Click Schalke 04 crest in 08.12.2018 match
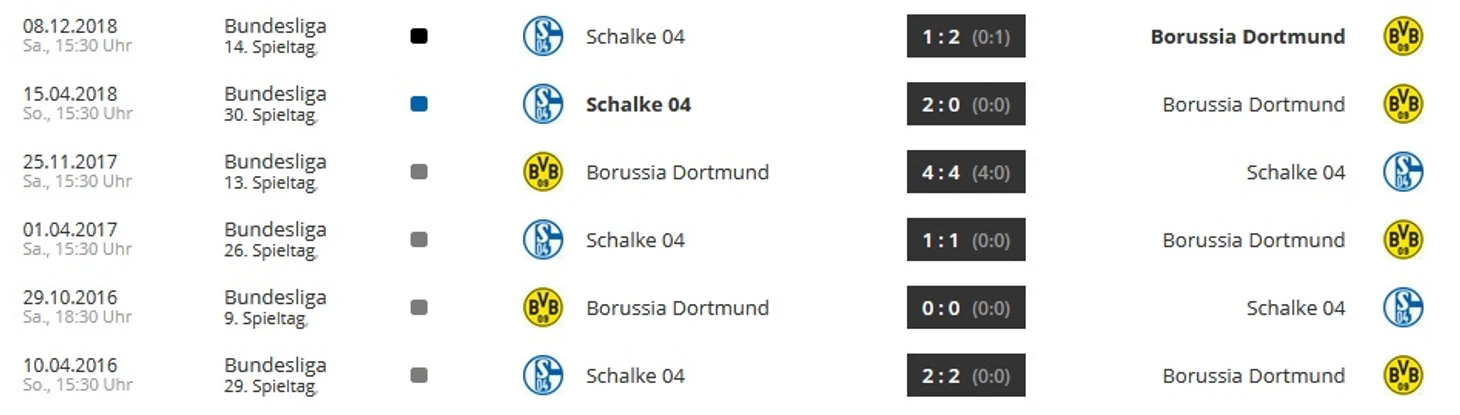1460x415 pixels. 543,36
